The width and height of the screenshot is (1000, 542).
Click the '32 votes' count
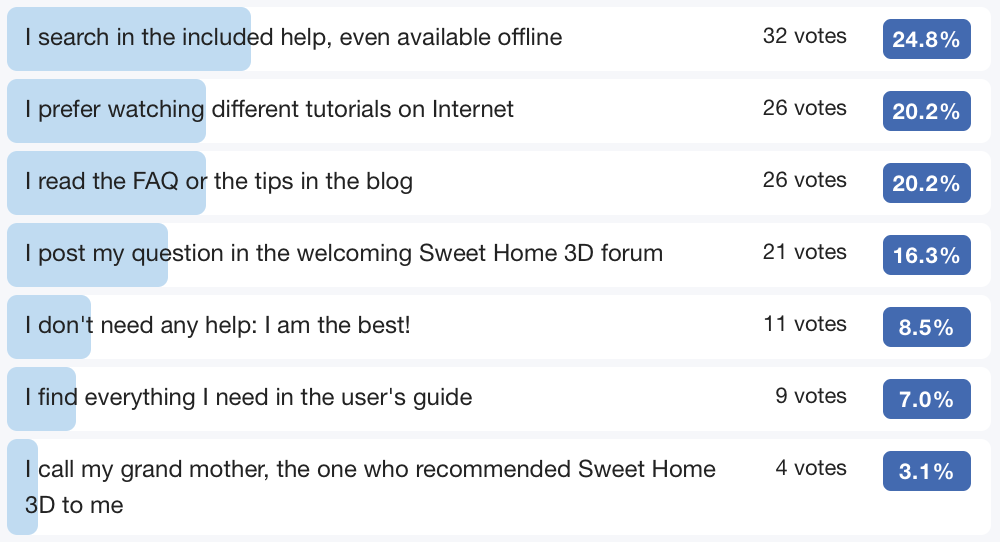(x=804, y=36)
